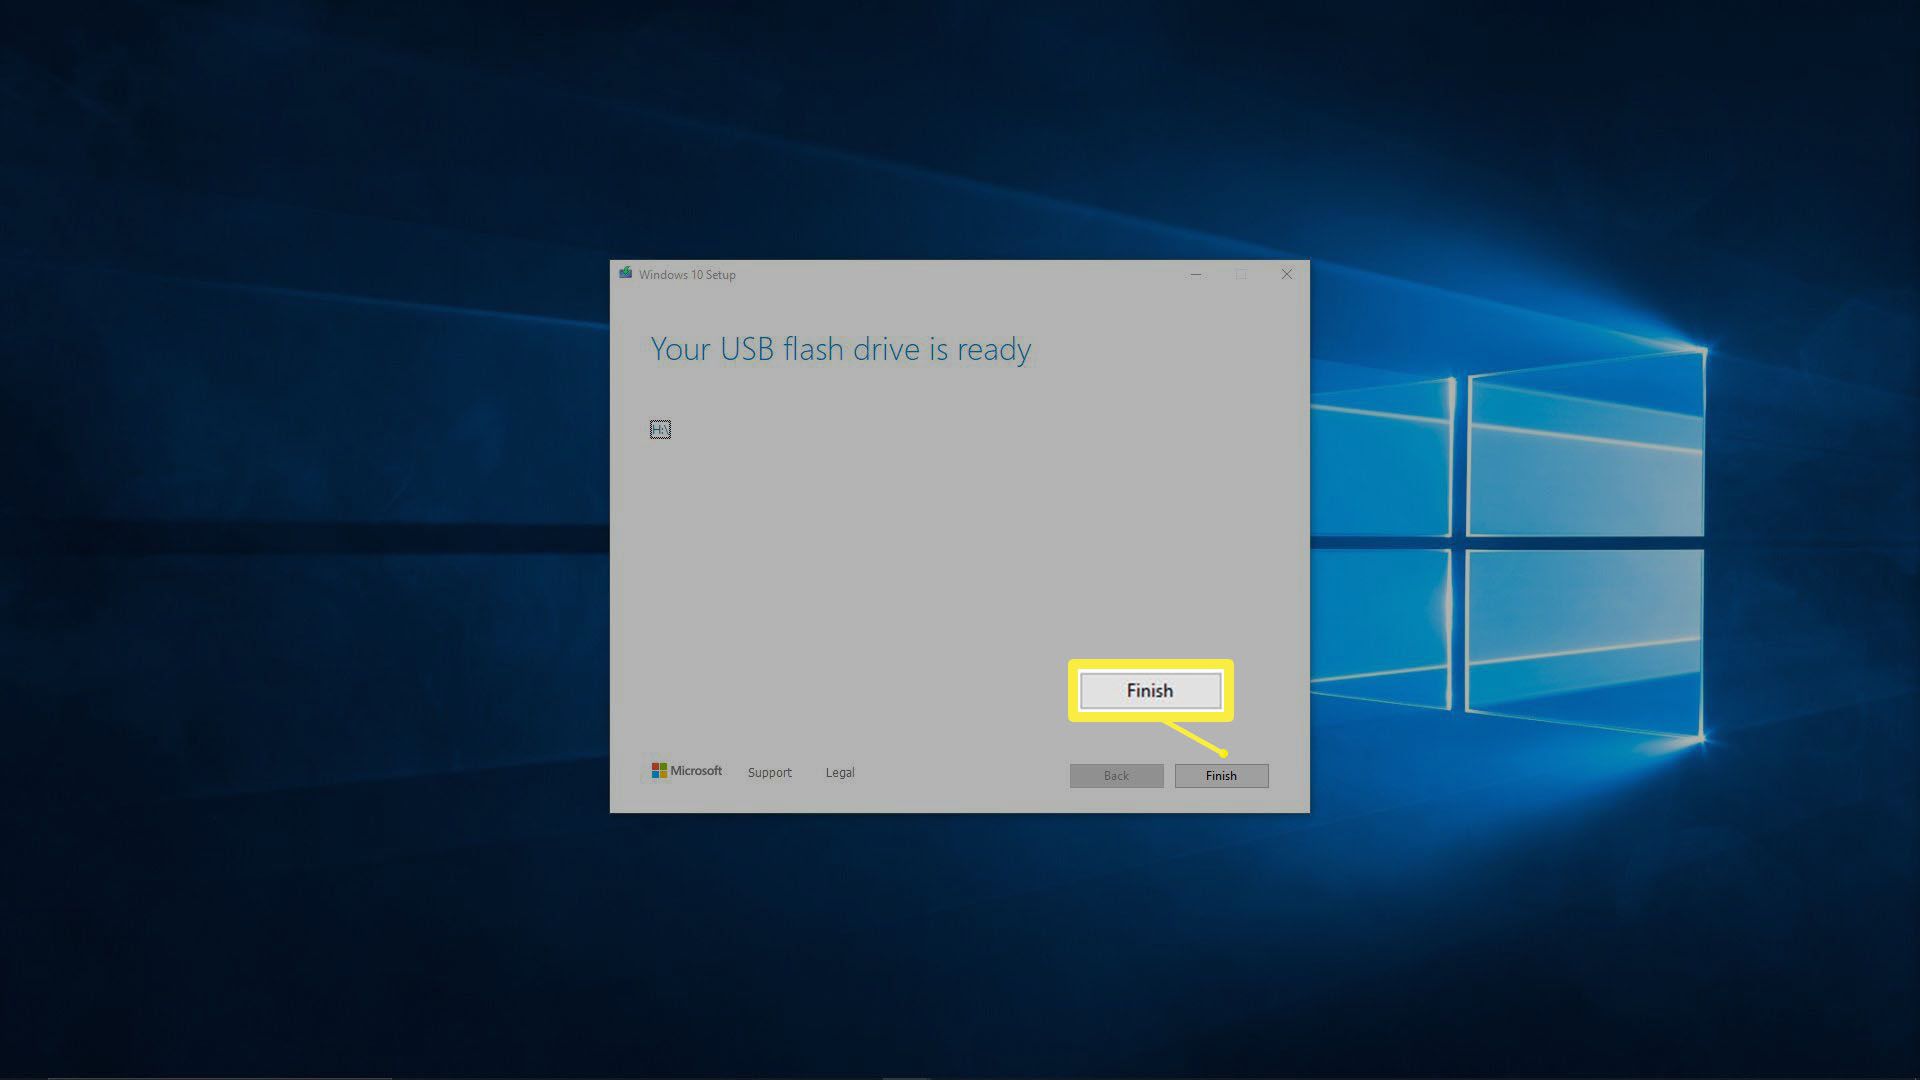The height and width of the screenshot is (1080, 1920).
Task: Close the Windows 10 Setup window
Action: coord(1287,274)
